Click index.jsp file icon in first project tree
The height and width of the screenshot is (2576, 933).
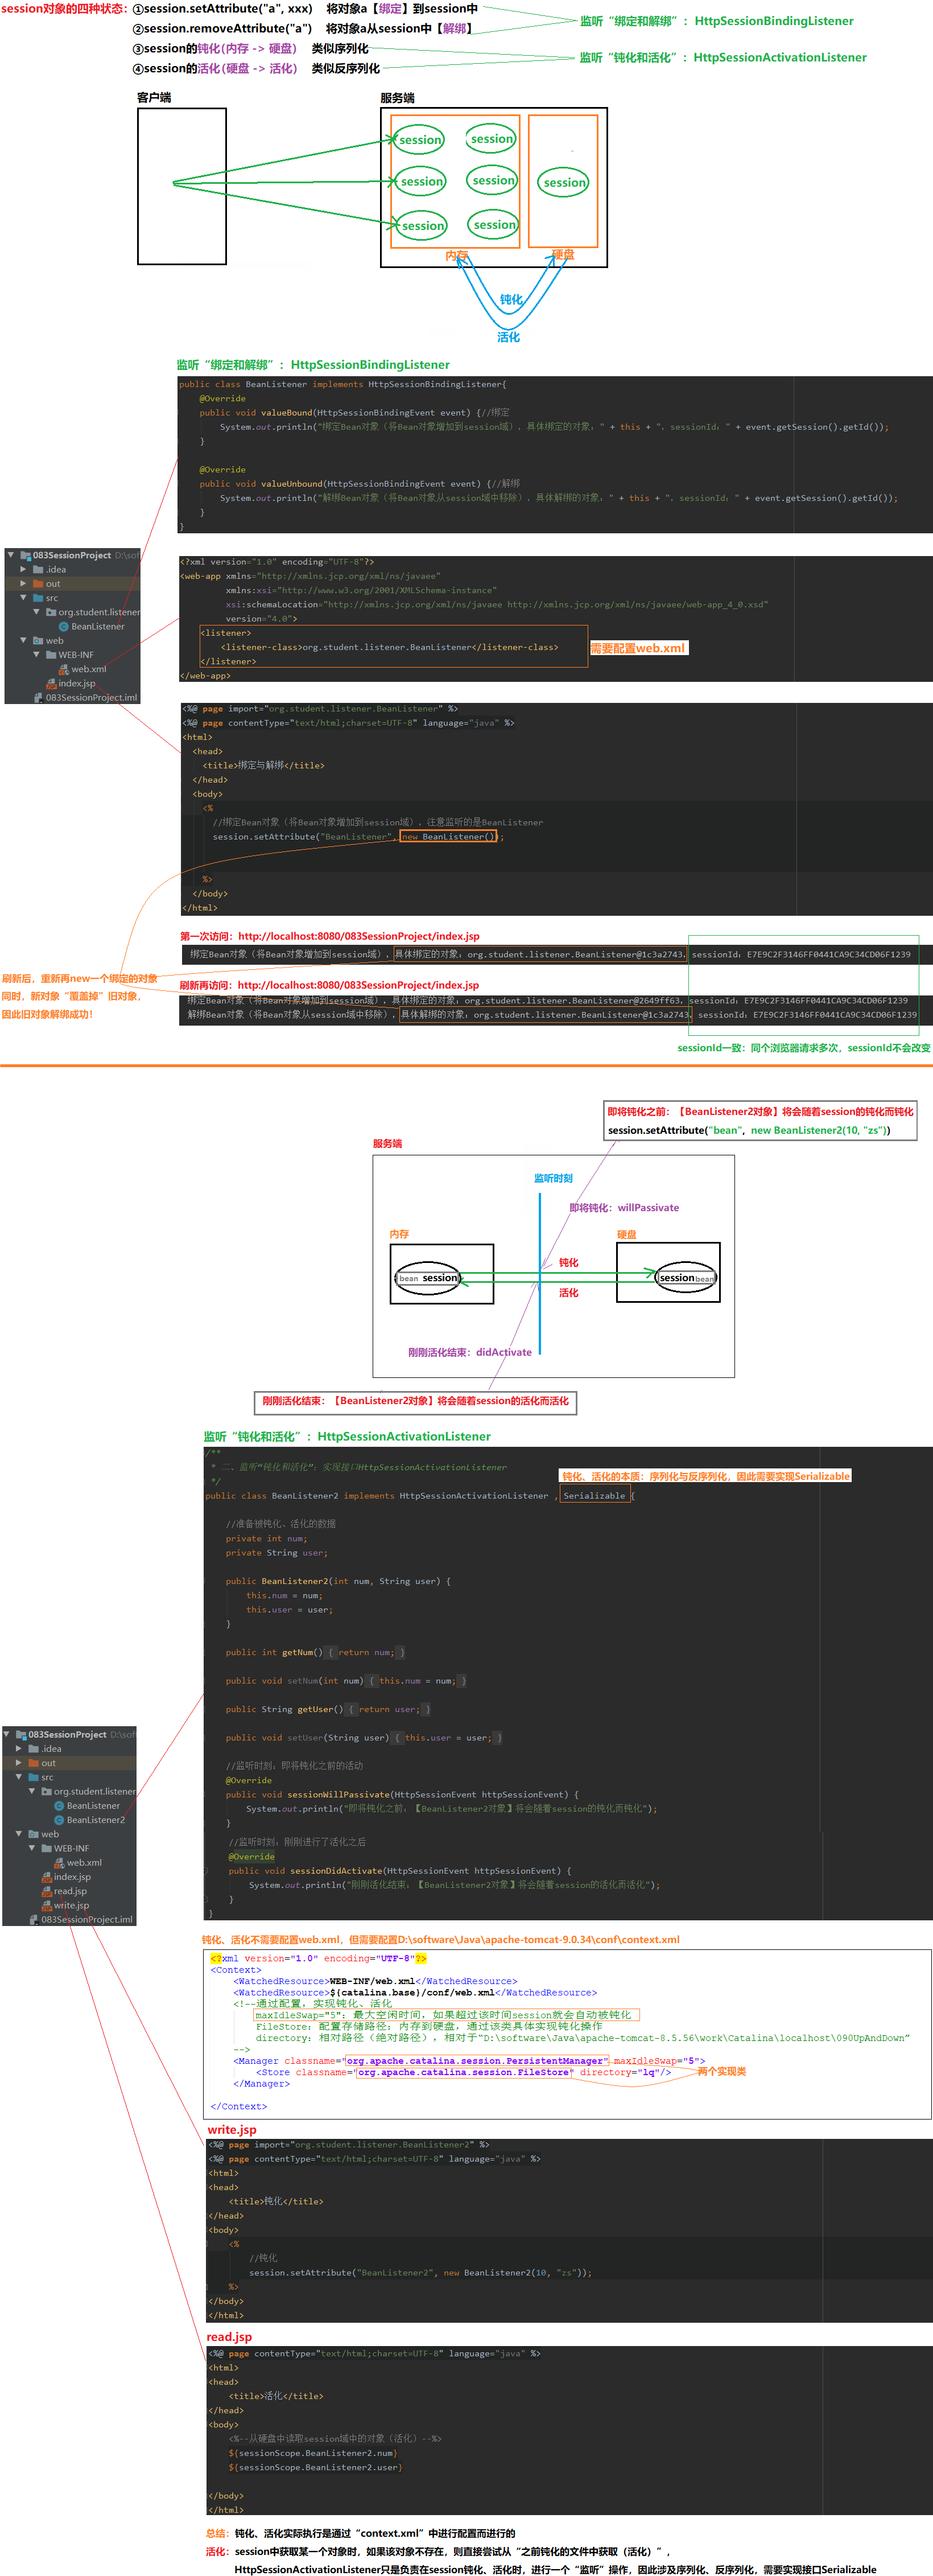[51, 684]
